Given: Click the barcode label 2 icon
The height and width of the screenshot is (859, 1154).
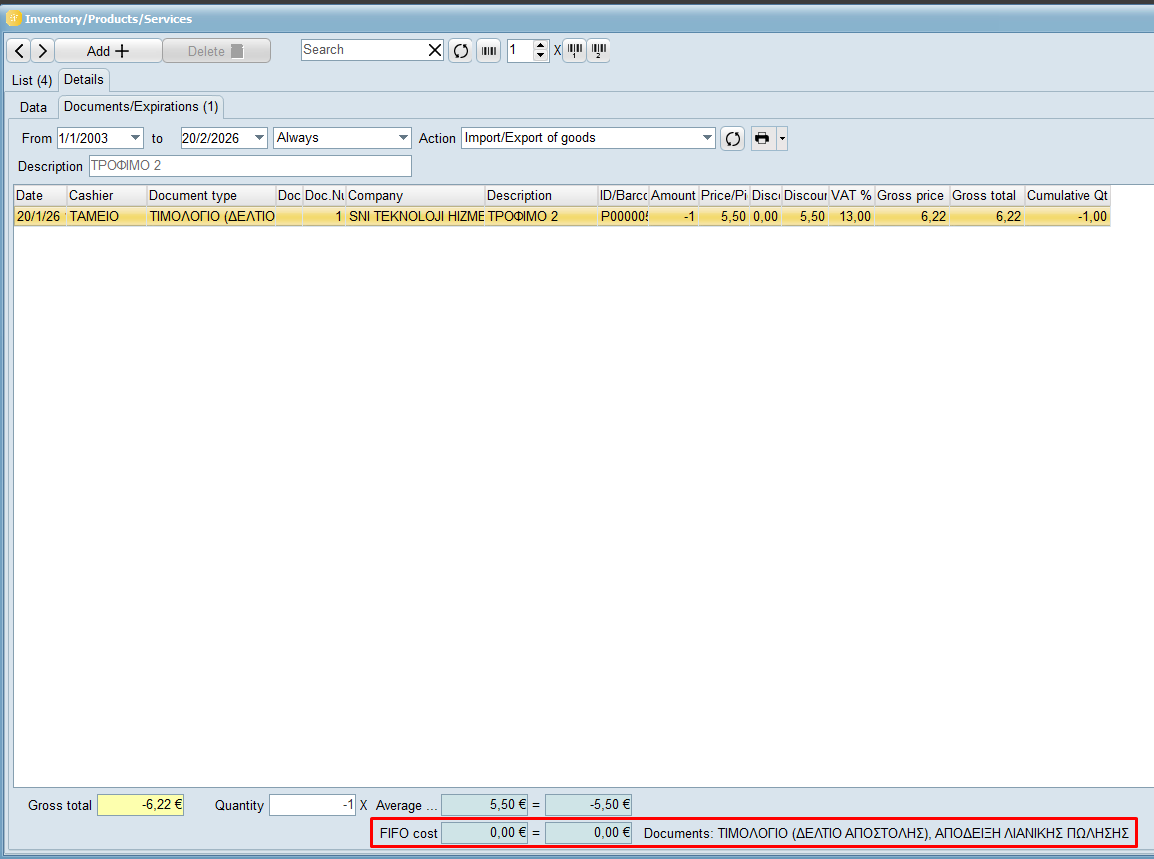Looking at the screenshot, I should click(x=598, y=51).
